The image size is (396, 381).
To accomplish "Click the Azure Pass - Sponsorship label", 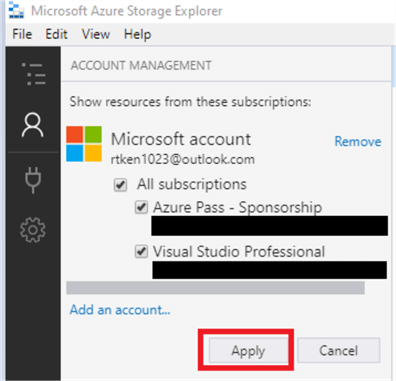I will 238,207.
